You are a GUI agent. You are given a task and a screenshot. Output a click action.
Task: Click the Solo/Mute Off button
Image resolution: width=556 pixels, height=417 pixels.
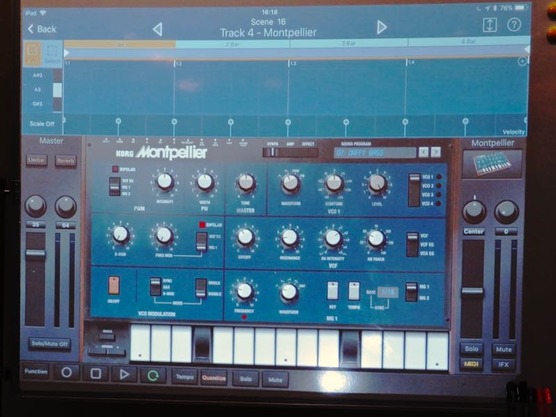point(50,344)
